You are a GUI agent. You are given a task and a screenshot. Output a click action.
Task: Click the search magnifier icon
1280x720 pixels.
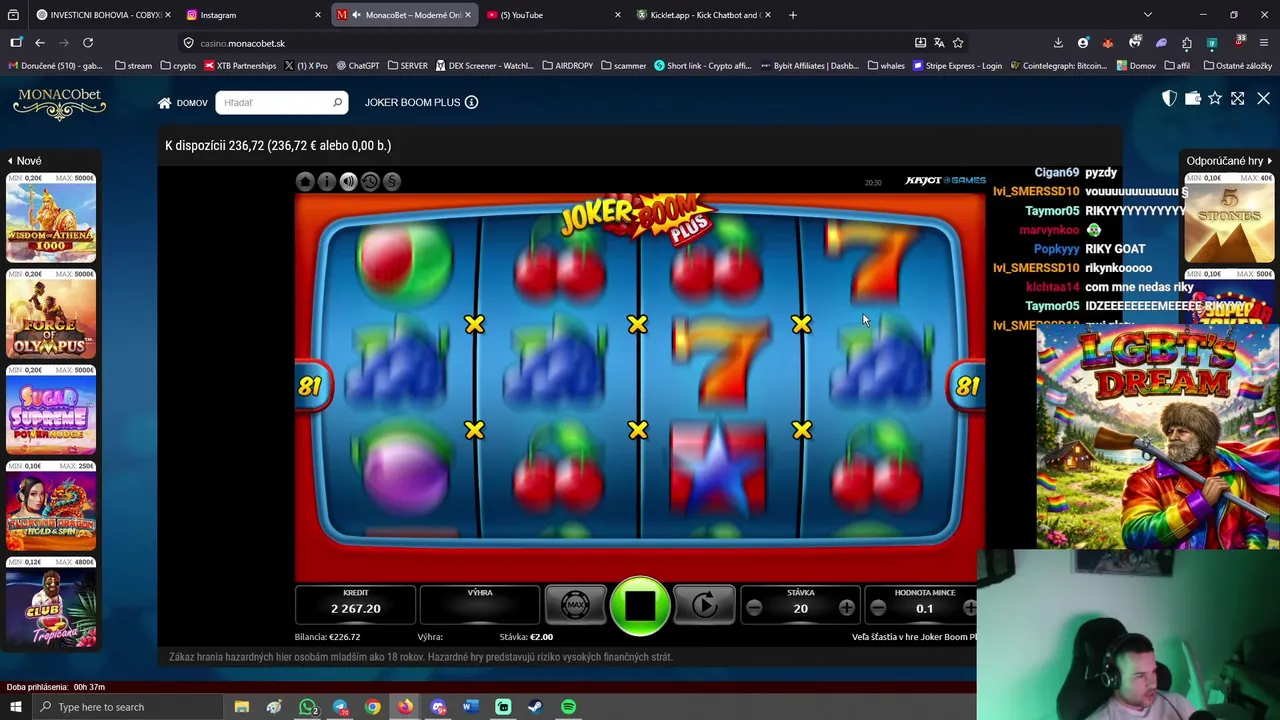point(337,102)
